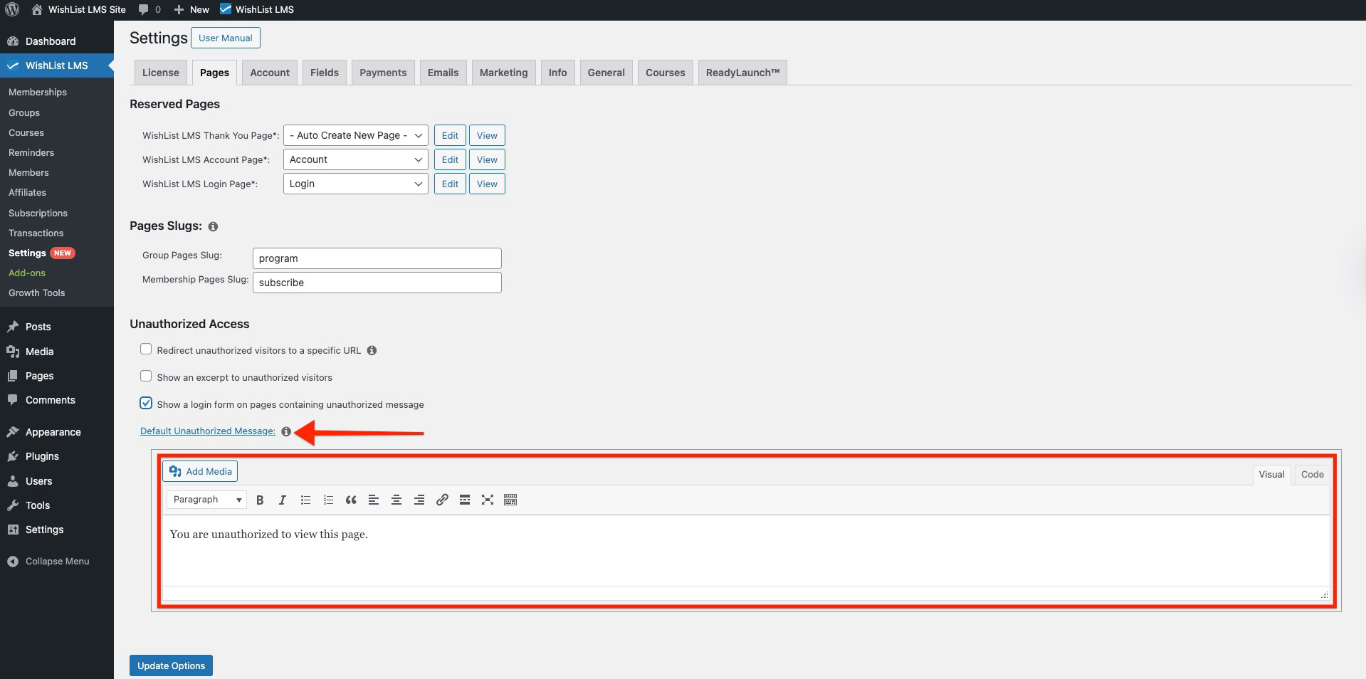Screen dimensions: 1366x679
Task: Check show an excerpt to unauthorized visitors
Action: coord(146,377)
